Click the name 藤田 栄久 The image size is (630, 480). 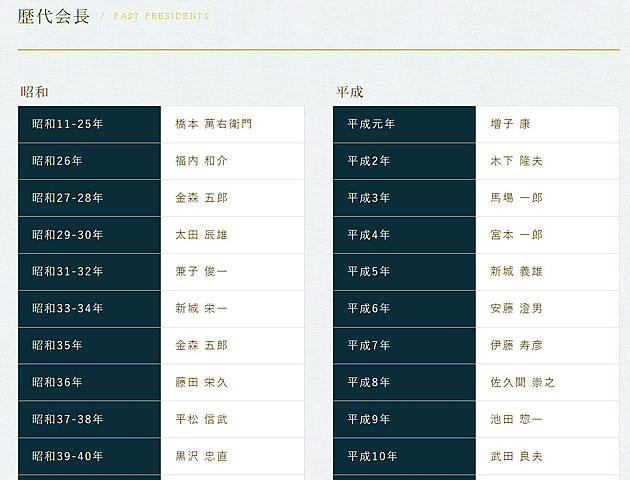click(201, 383)
